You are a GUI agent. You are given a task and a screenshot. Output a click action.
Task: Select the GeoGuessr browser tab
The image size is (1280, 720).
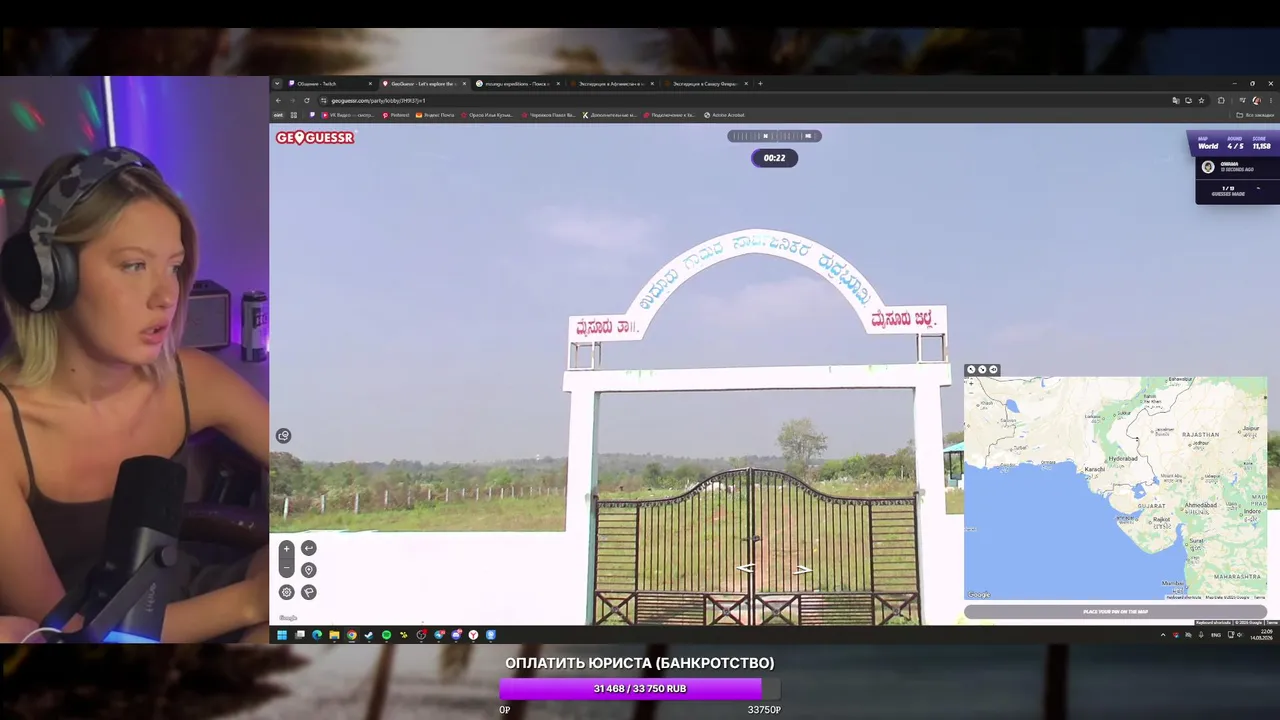[423, 84]
